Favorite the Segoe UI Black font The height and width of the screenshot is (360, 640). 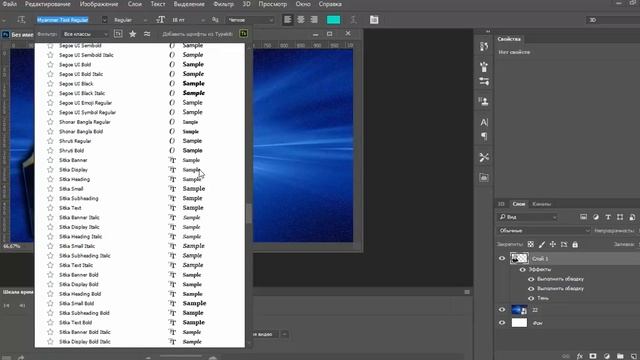(x=50, y=84)
